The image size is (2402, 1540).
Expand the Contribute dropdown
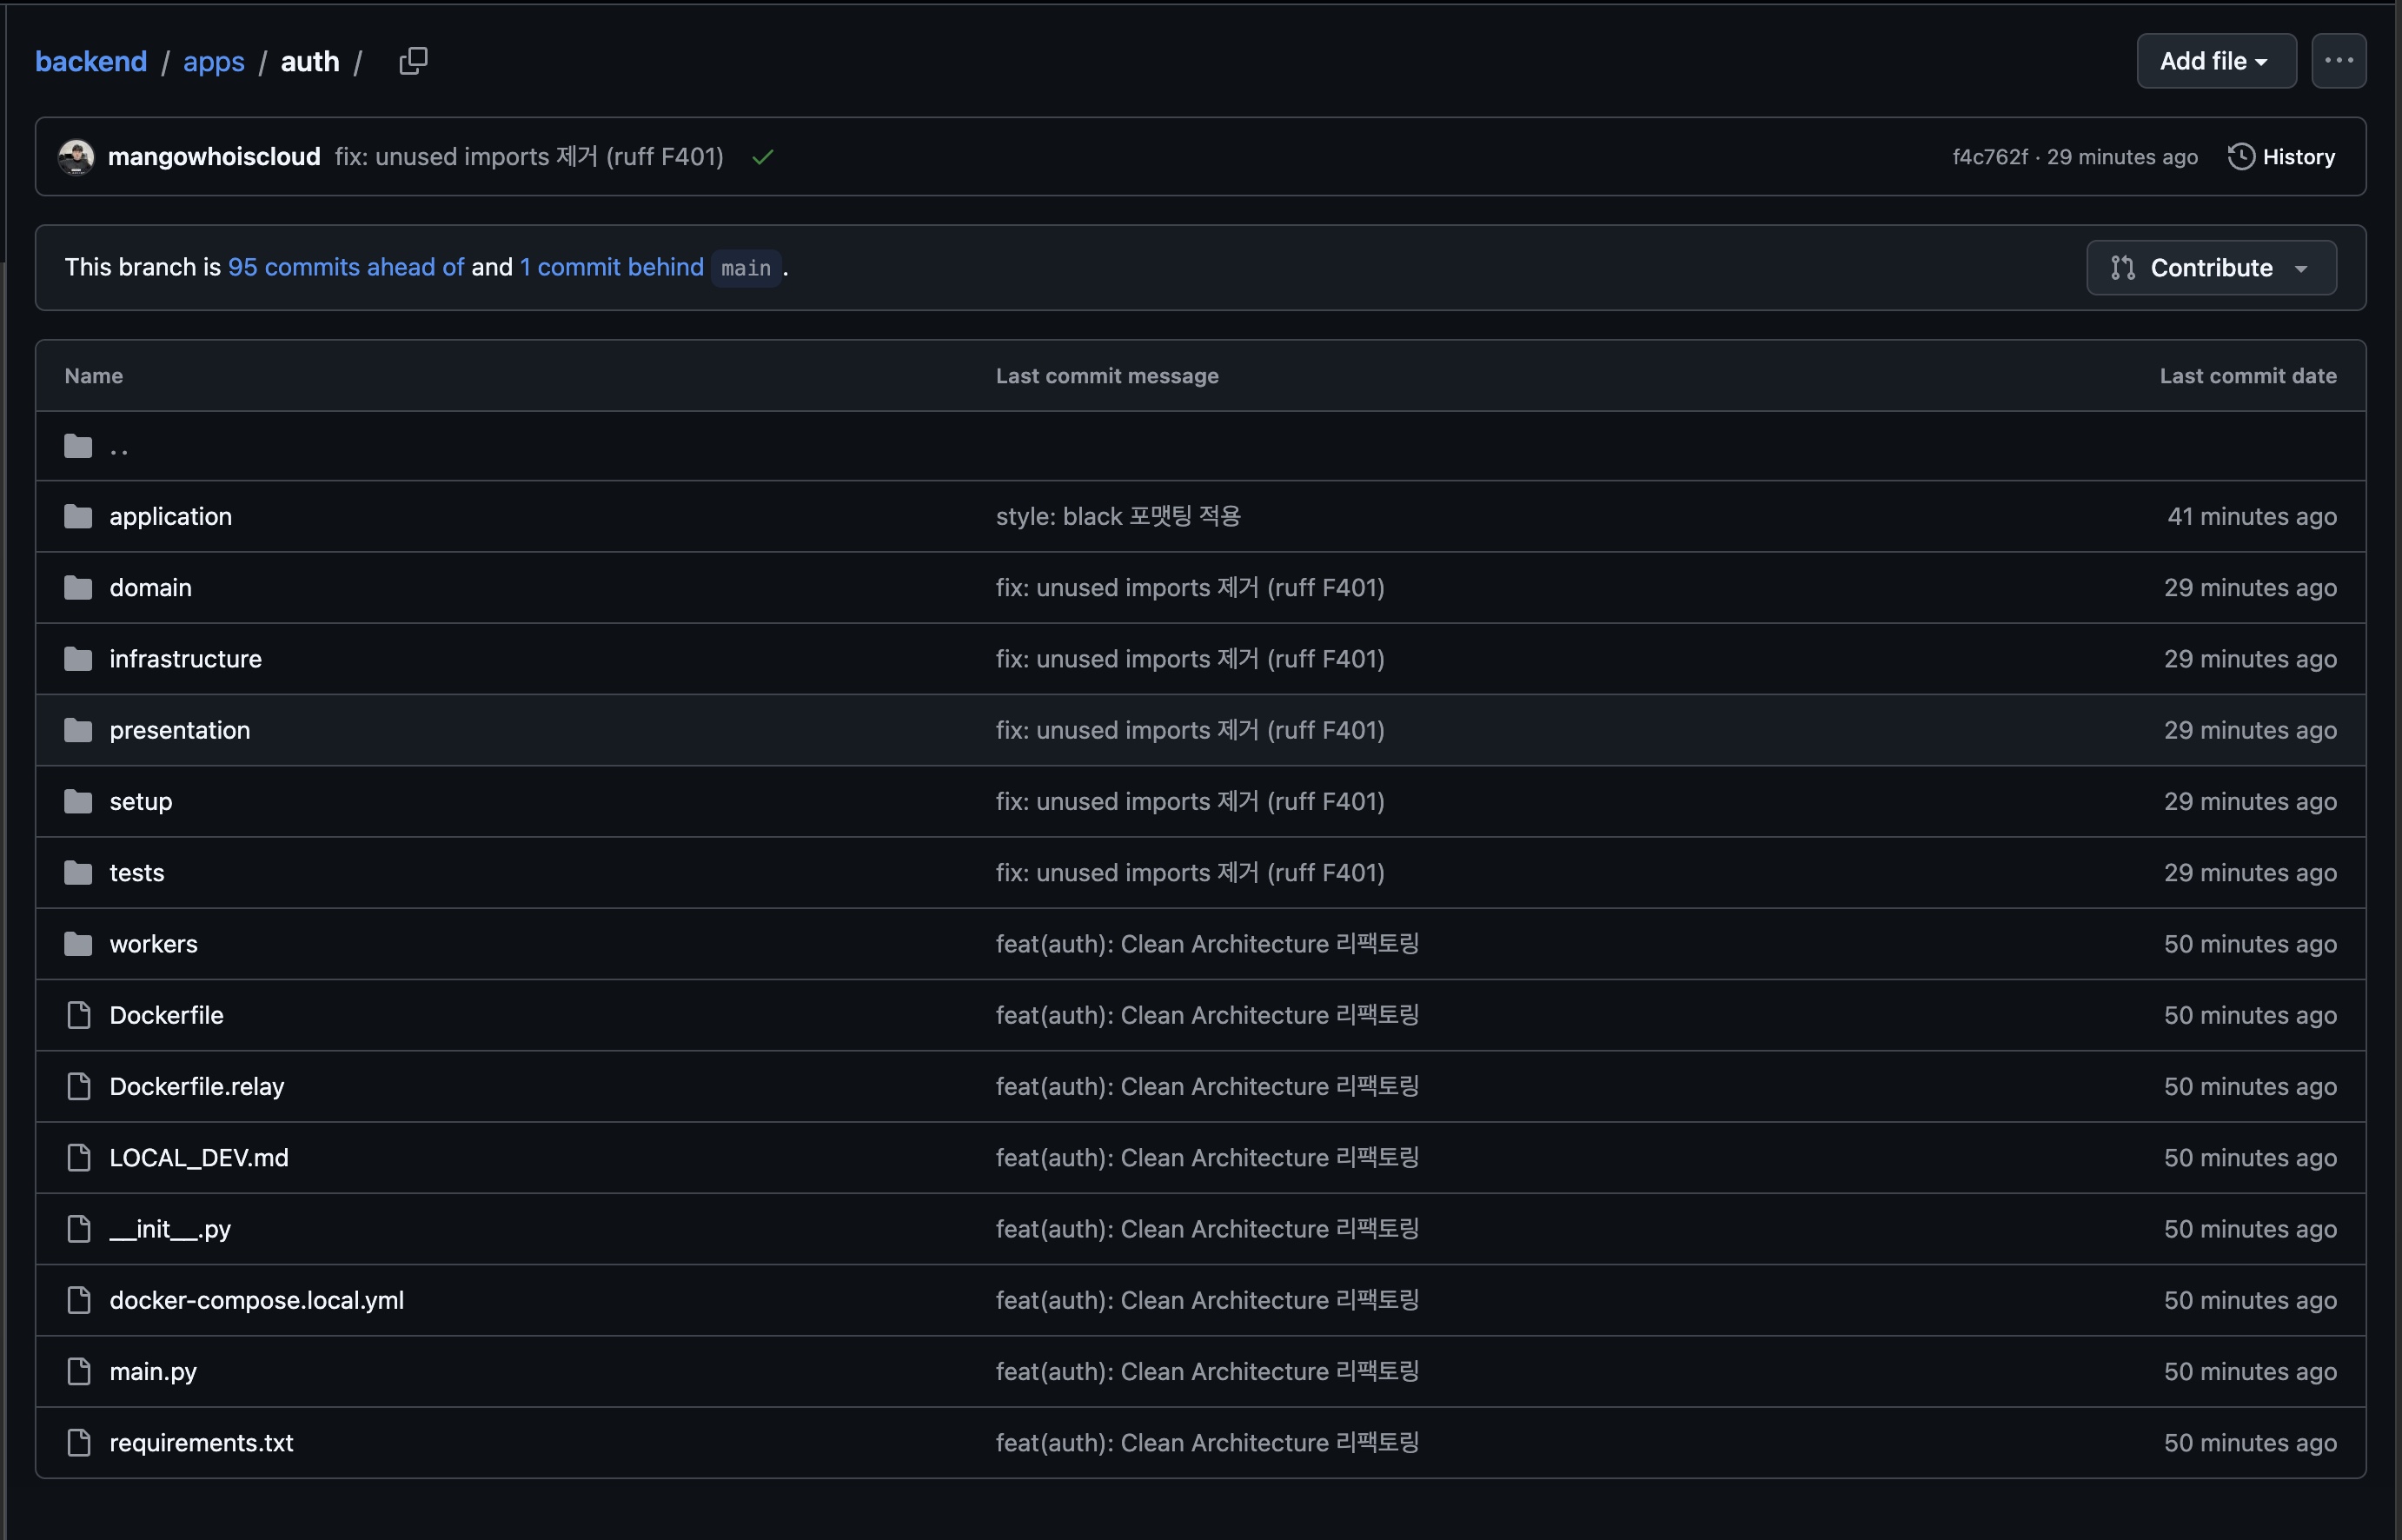(2211, 268)
